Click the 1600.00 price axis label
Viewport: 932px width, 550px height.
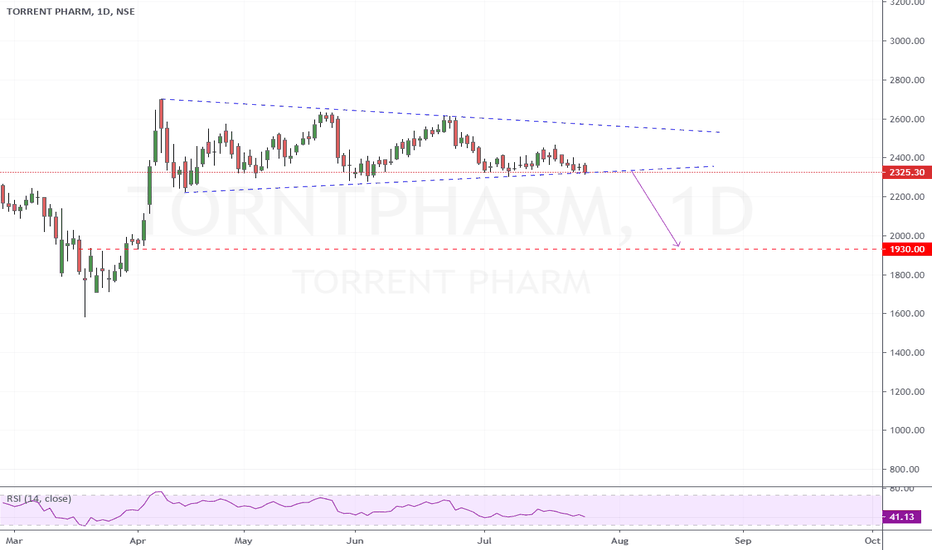(907, 313)
